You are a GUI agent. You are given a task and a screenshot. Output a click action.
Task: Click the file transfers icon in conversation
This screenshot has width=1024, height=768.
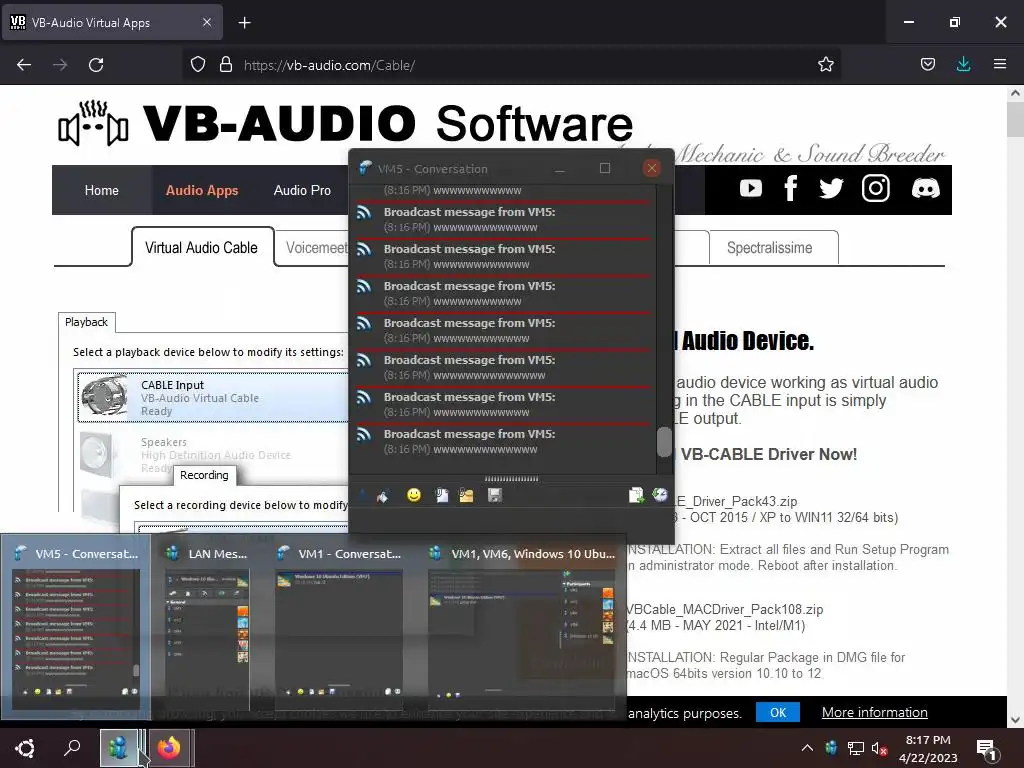[636, 495]
